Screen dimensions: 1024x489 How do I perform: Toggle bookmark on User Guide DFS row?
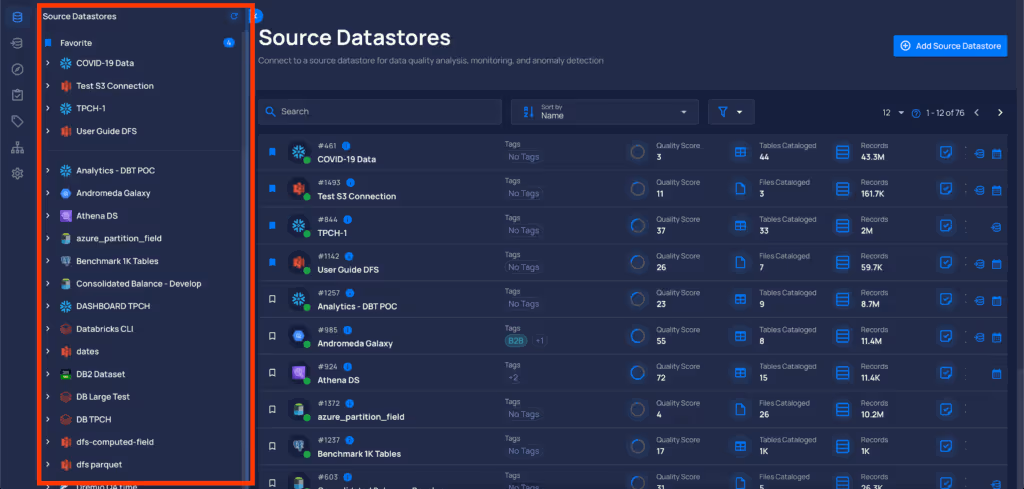[x=272, y=262]
